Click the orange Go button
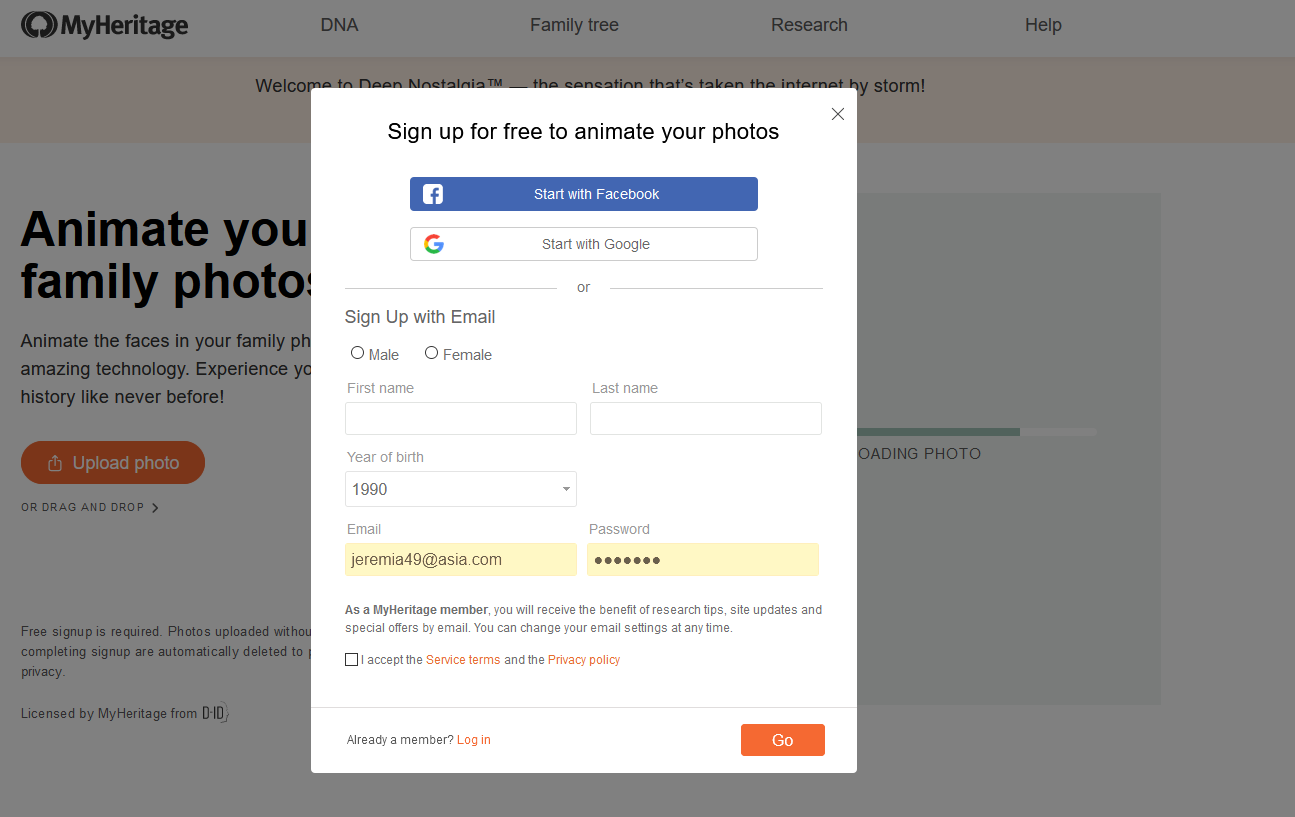 (x=783, y=740)
